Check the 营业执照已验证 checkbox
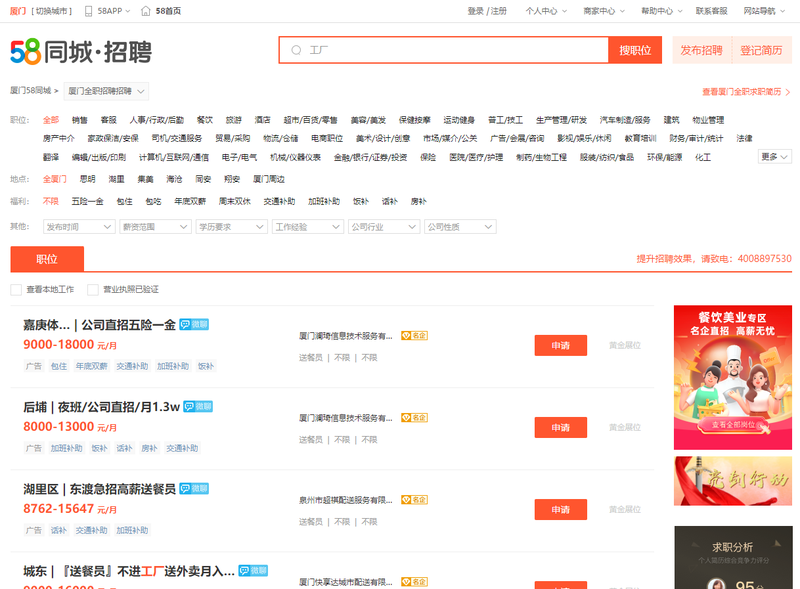The height and width of the screenshot is (589, 800). point(93,290)
